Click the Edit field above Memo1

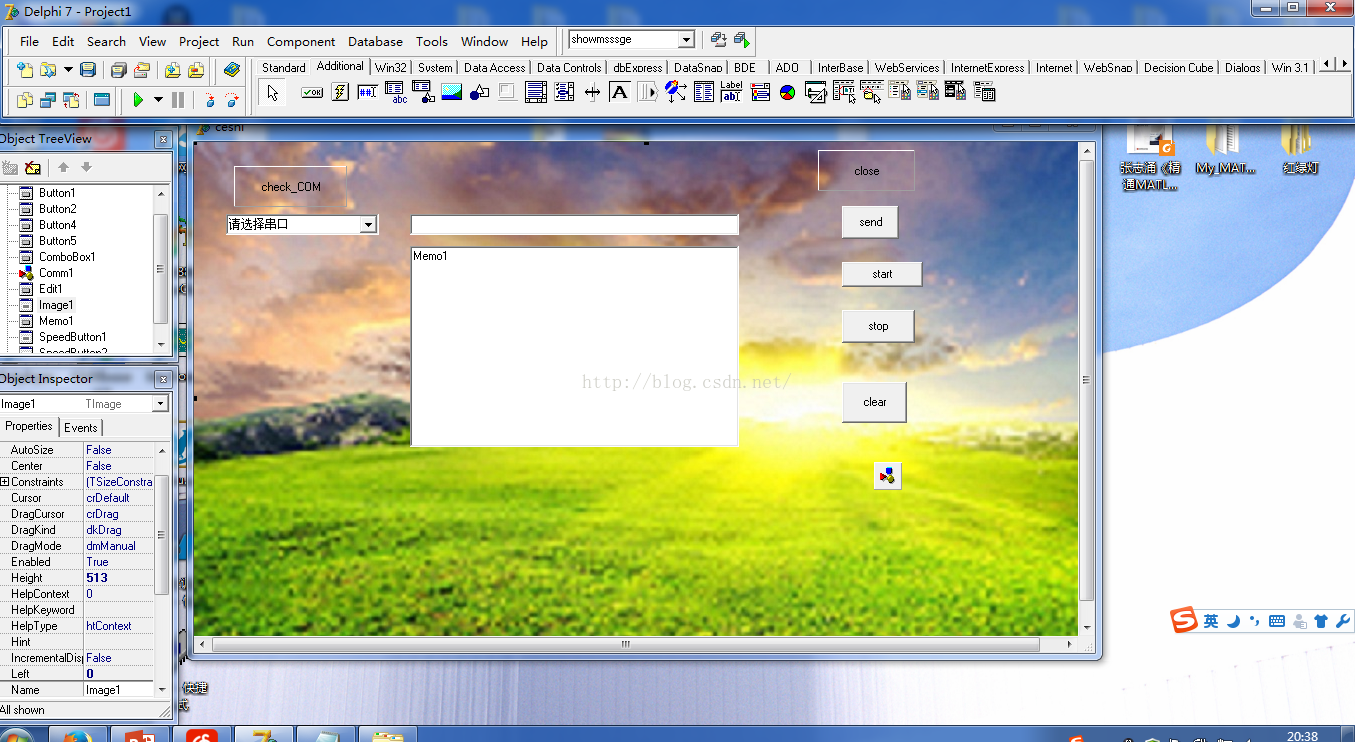575,224
